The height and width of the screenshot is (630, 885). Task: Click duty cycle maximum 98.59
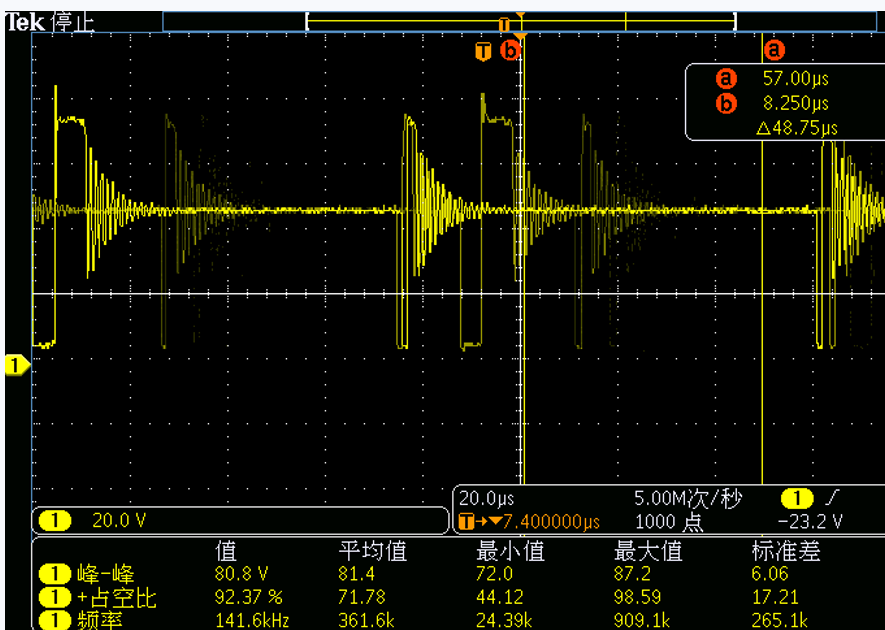click(x=637, y=597)
